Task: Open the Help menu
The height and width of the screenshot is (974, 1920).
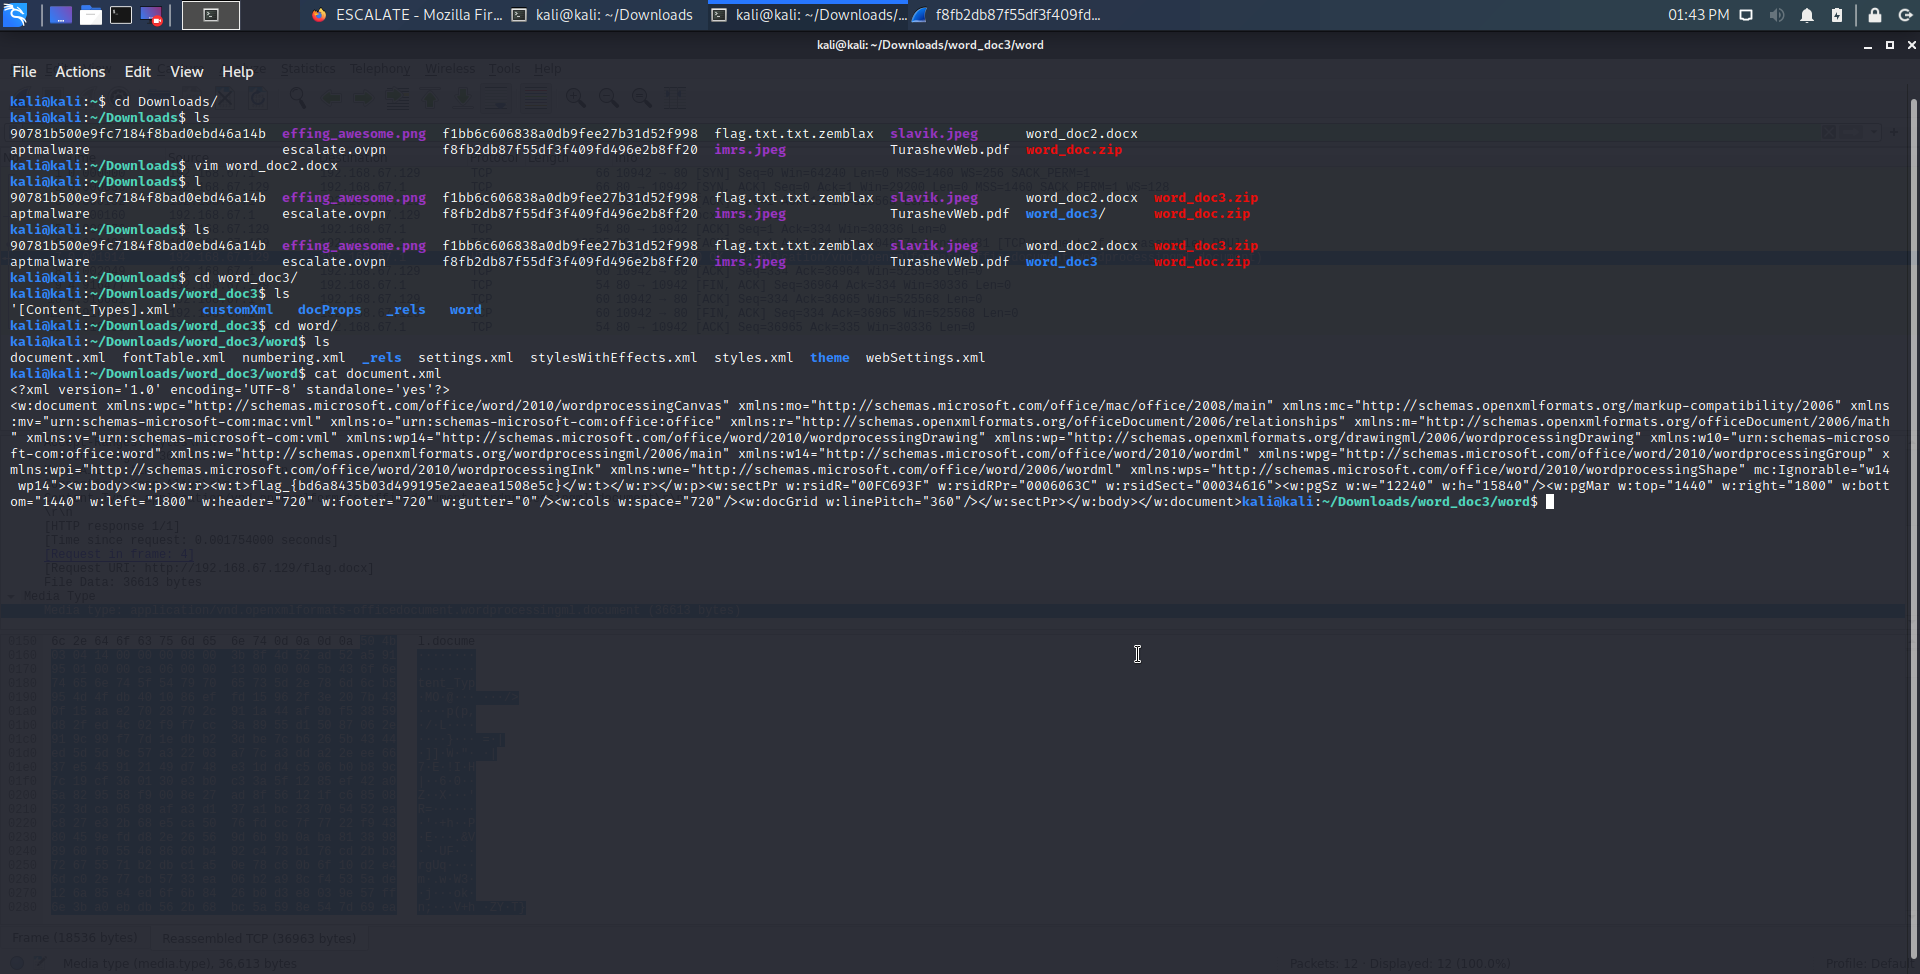Action: click(237, 72)
